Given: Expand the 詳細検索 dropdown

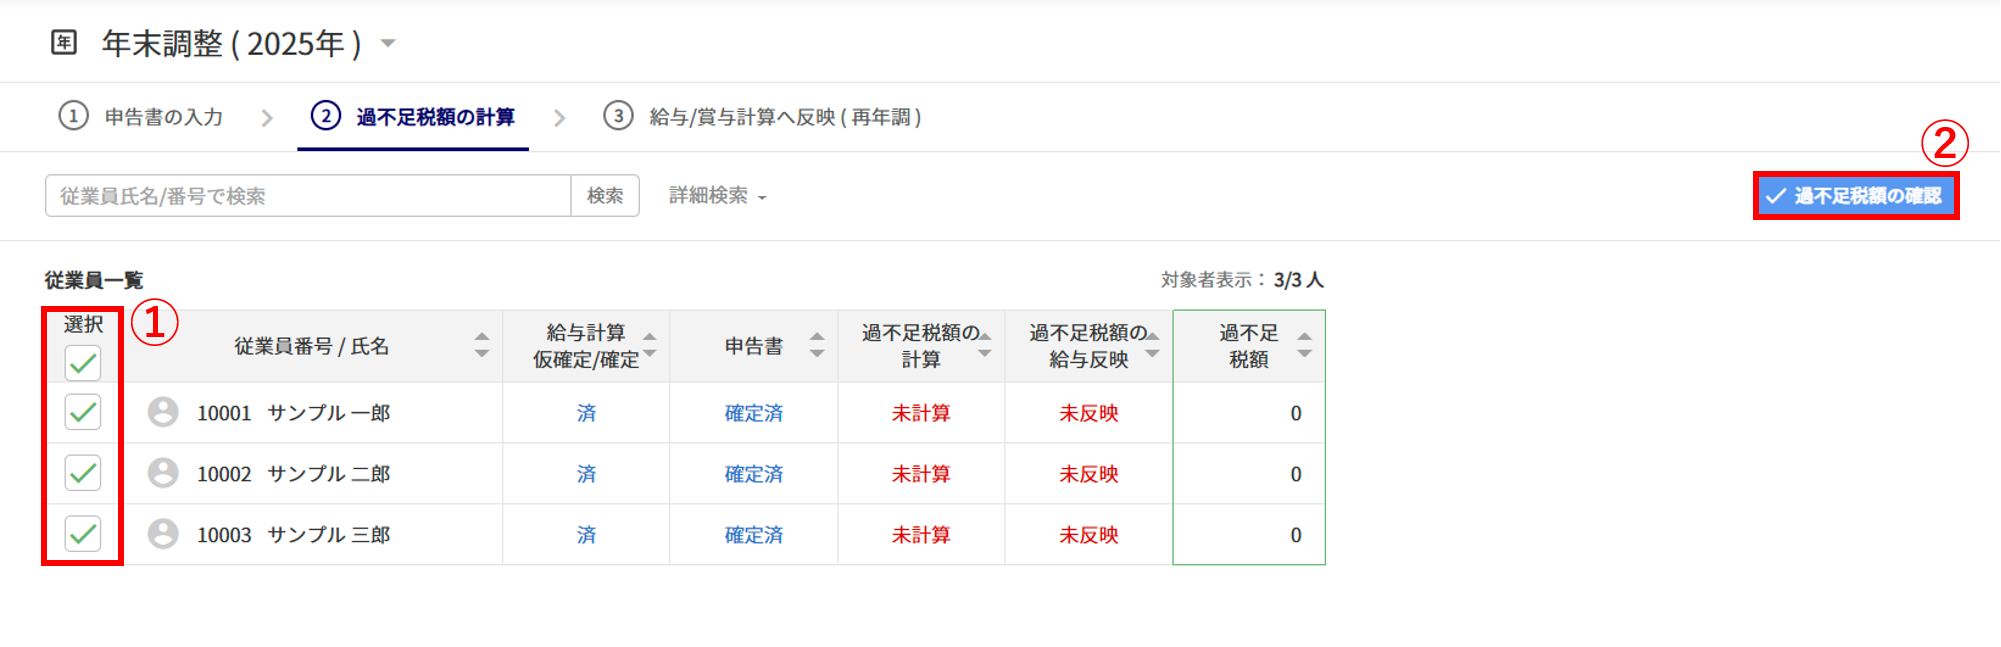Looking at the screenshot, I should point(717,196).
